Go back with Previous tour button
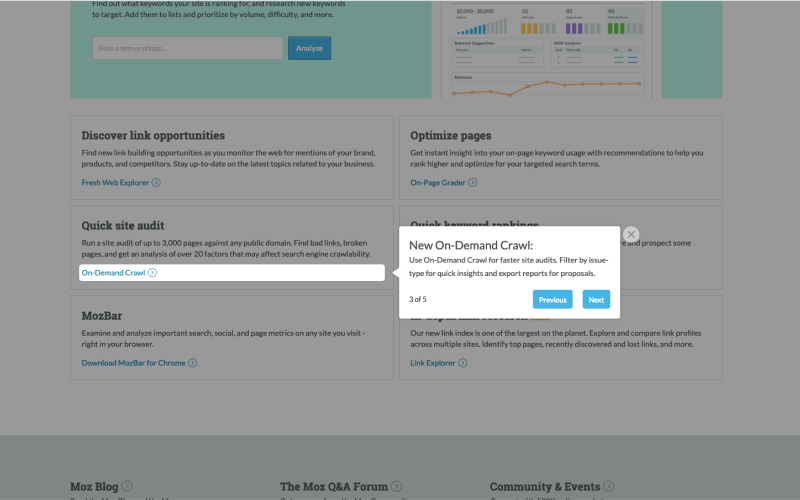Viewport: 800px width, 500px height. click(x=553, y=299)
